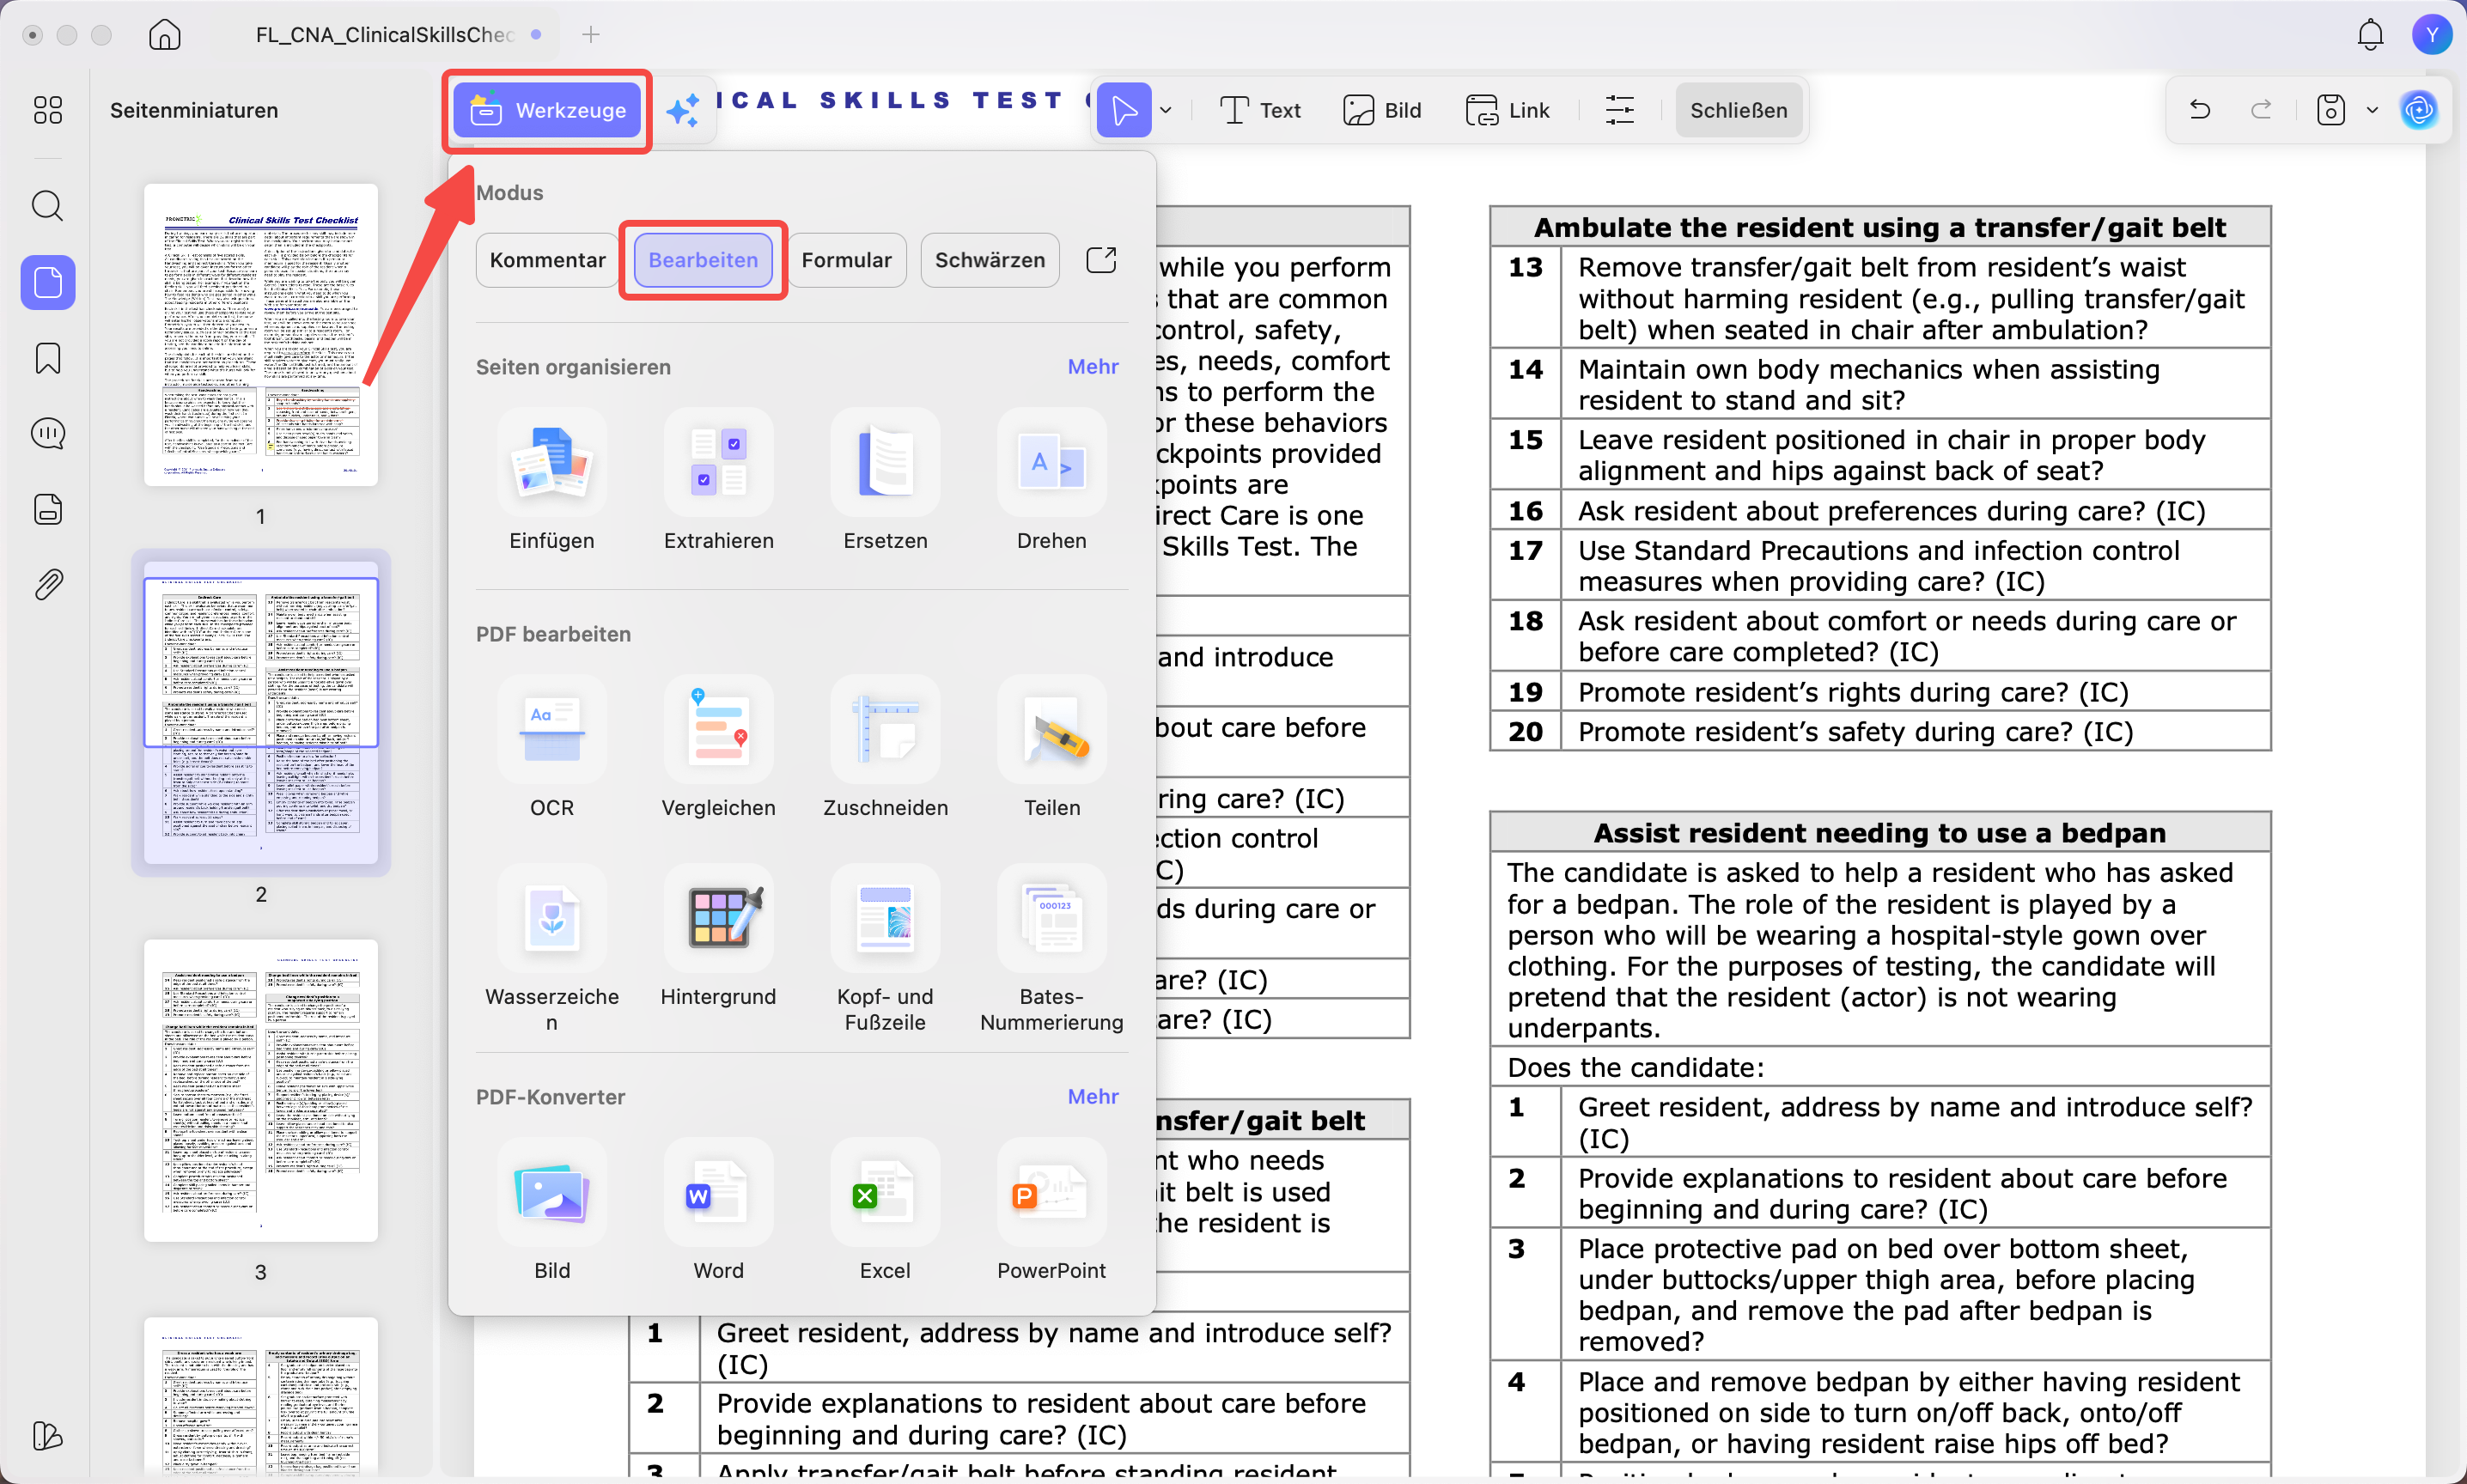Click the Schließen button
The height and width of the screenshot is (1484, 2467).
1738,110
